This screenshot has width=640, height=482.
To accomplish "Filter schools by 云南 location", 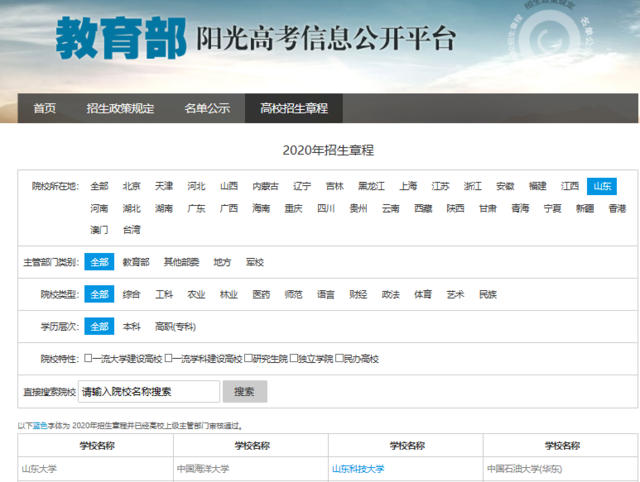I will point(391,208).
